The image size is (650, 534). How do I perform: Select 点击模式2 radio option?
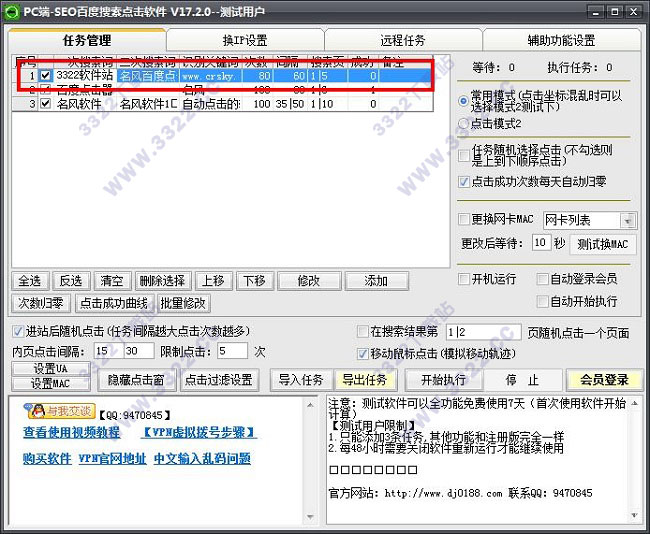(x=464, y=124)
